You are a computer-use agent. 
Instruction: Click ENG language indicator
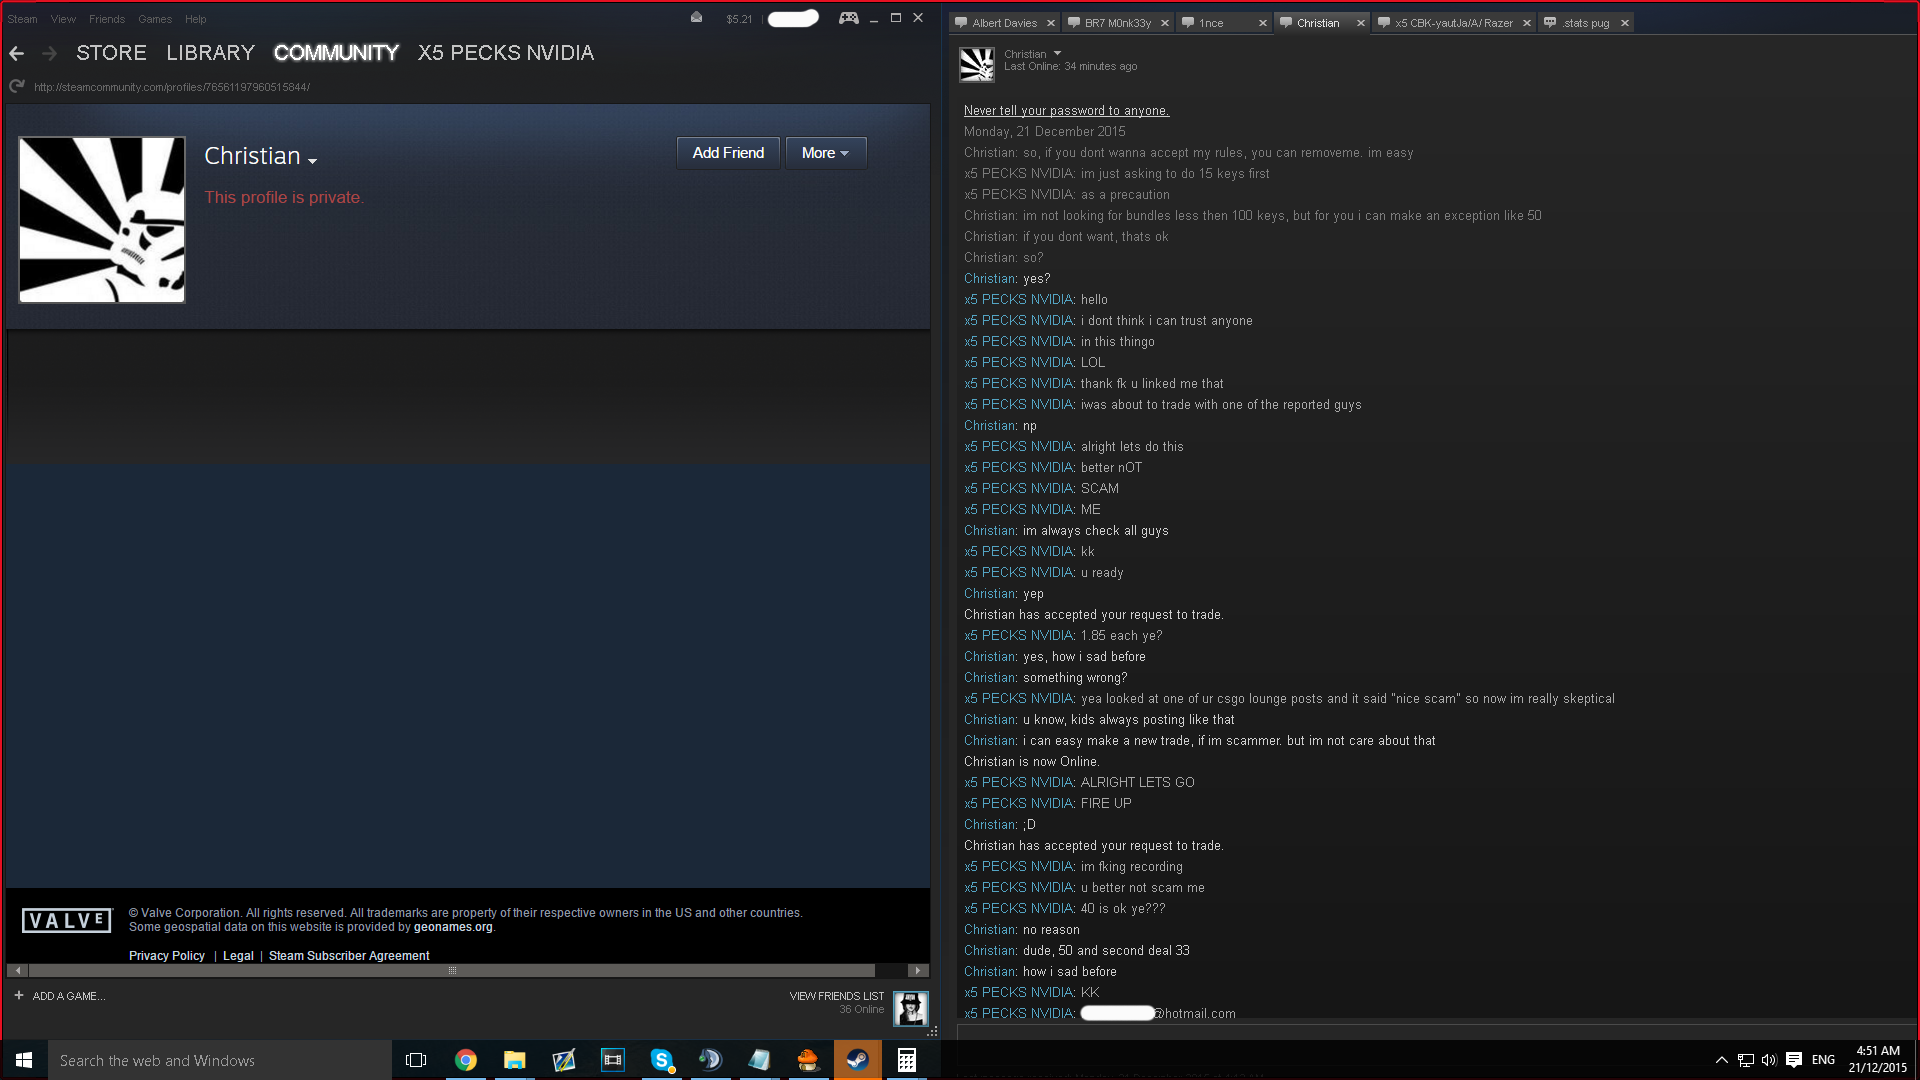pos(1823,1060)
